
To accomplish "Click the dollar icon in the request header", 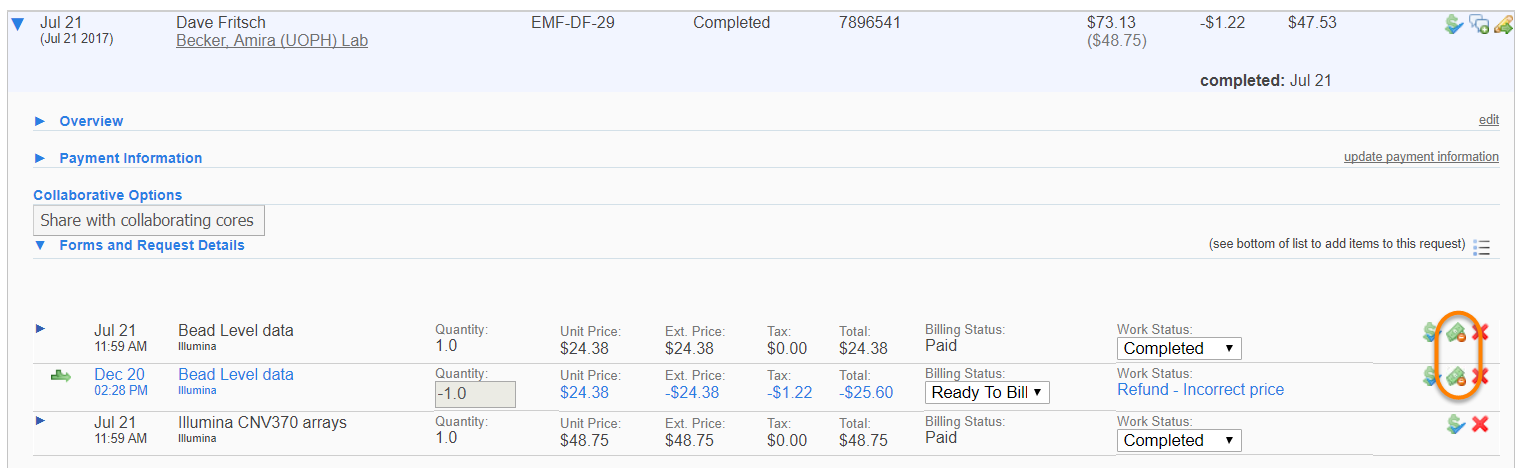I will (1455, 24).
